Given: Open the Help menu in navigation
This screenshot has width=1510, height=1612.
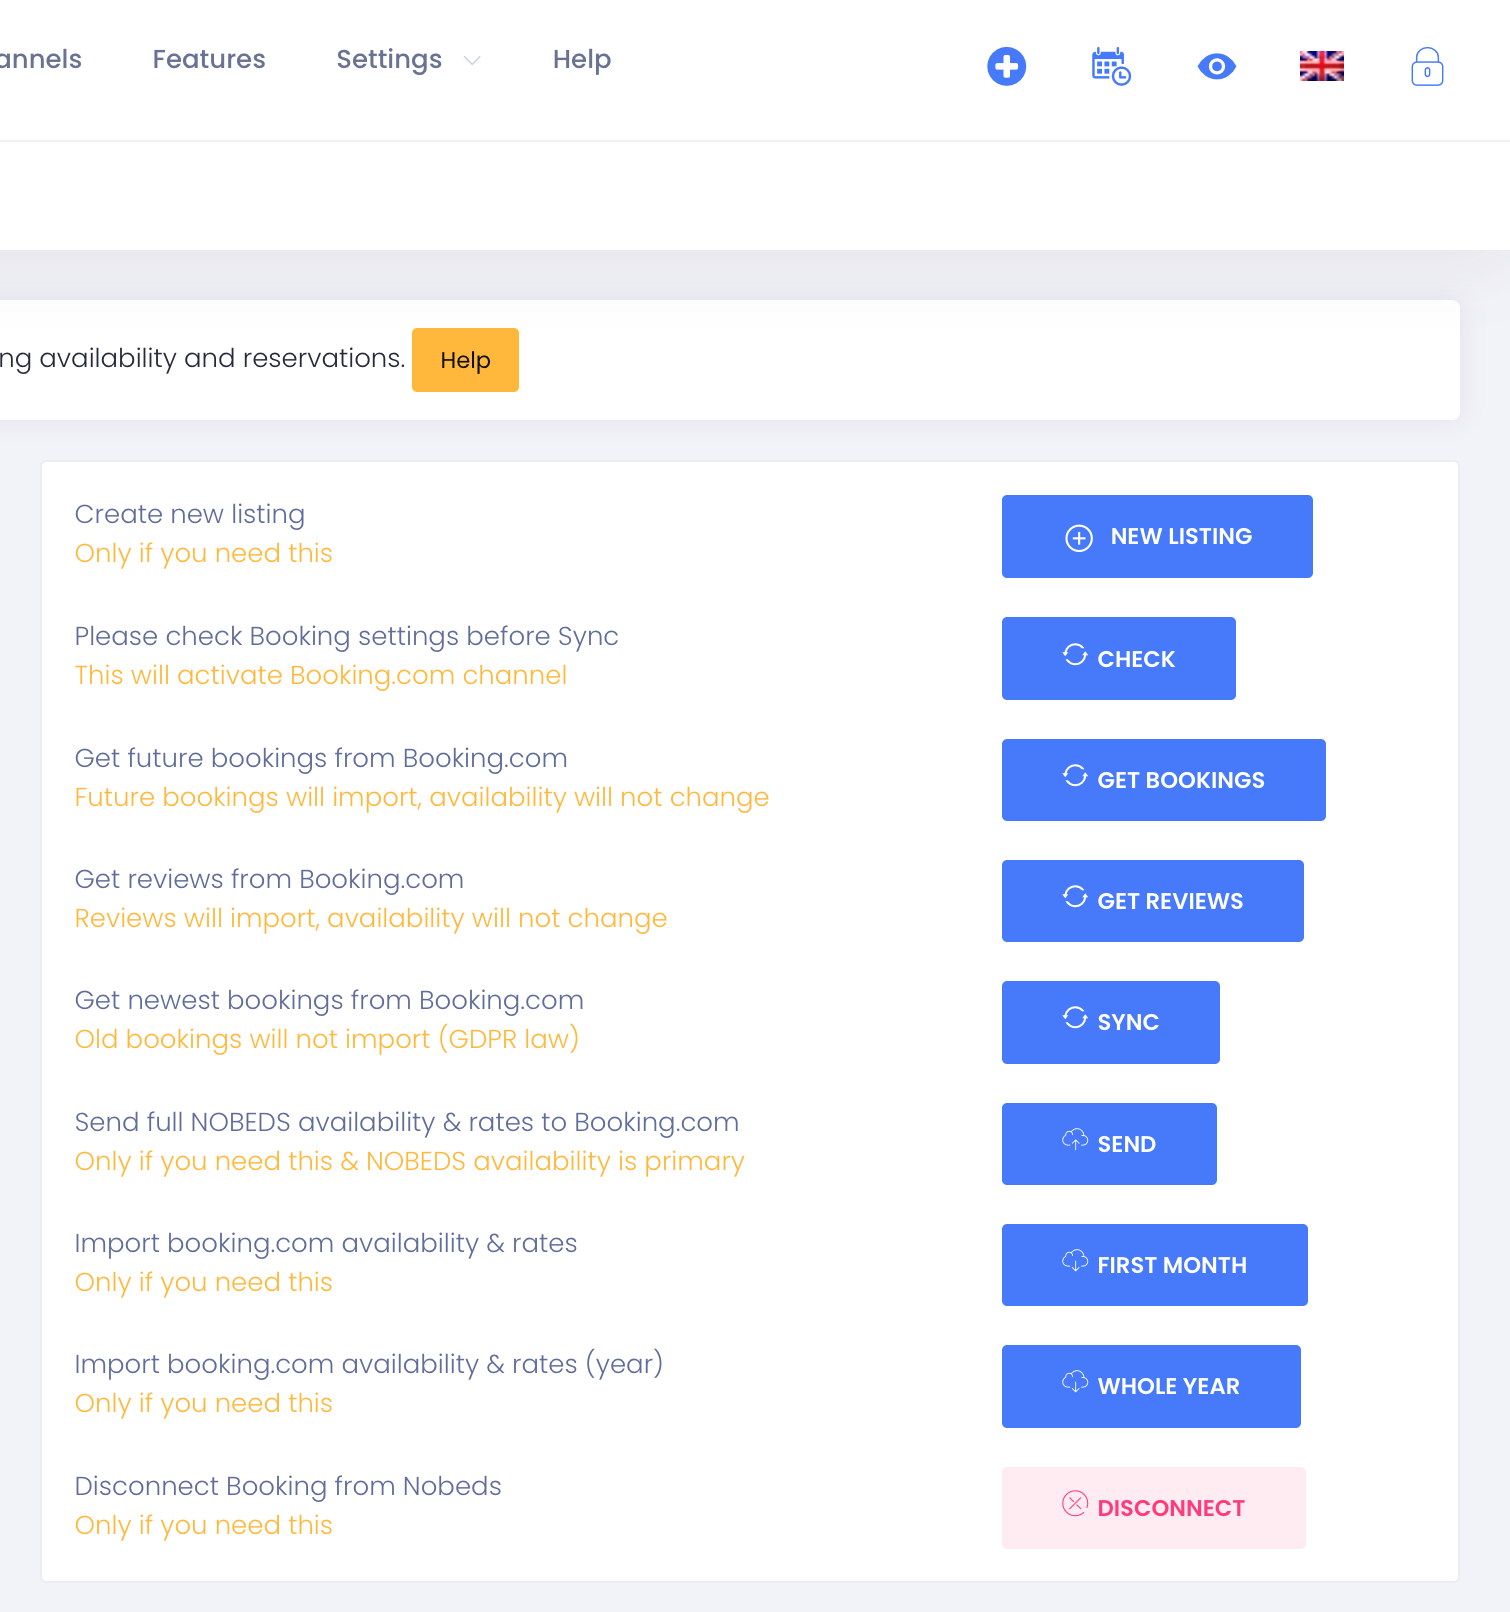Looking at the screenshot, I should (581, 60).
